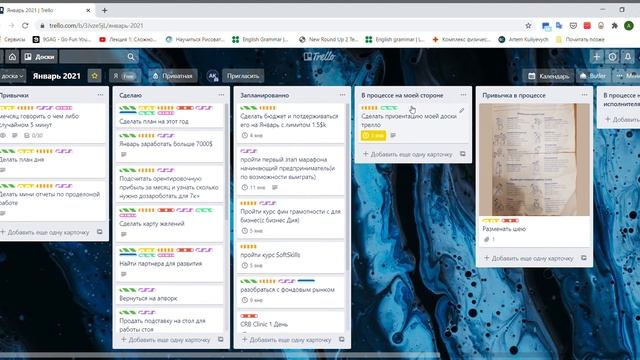The image size is (640, 360).
Task: Bookmark page with star in address bar
Action: 528,25
